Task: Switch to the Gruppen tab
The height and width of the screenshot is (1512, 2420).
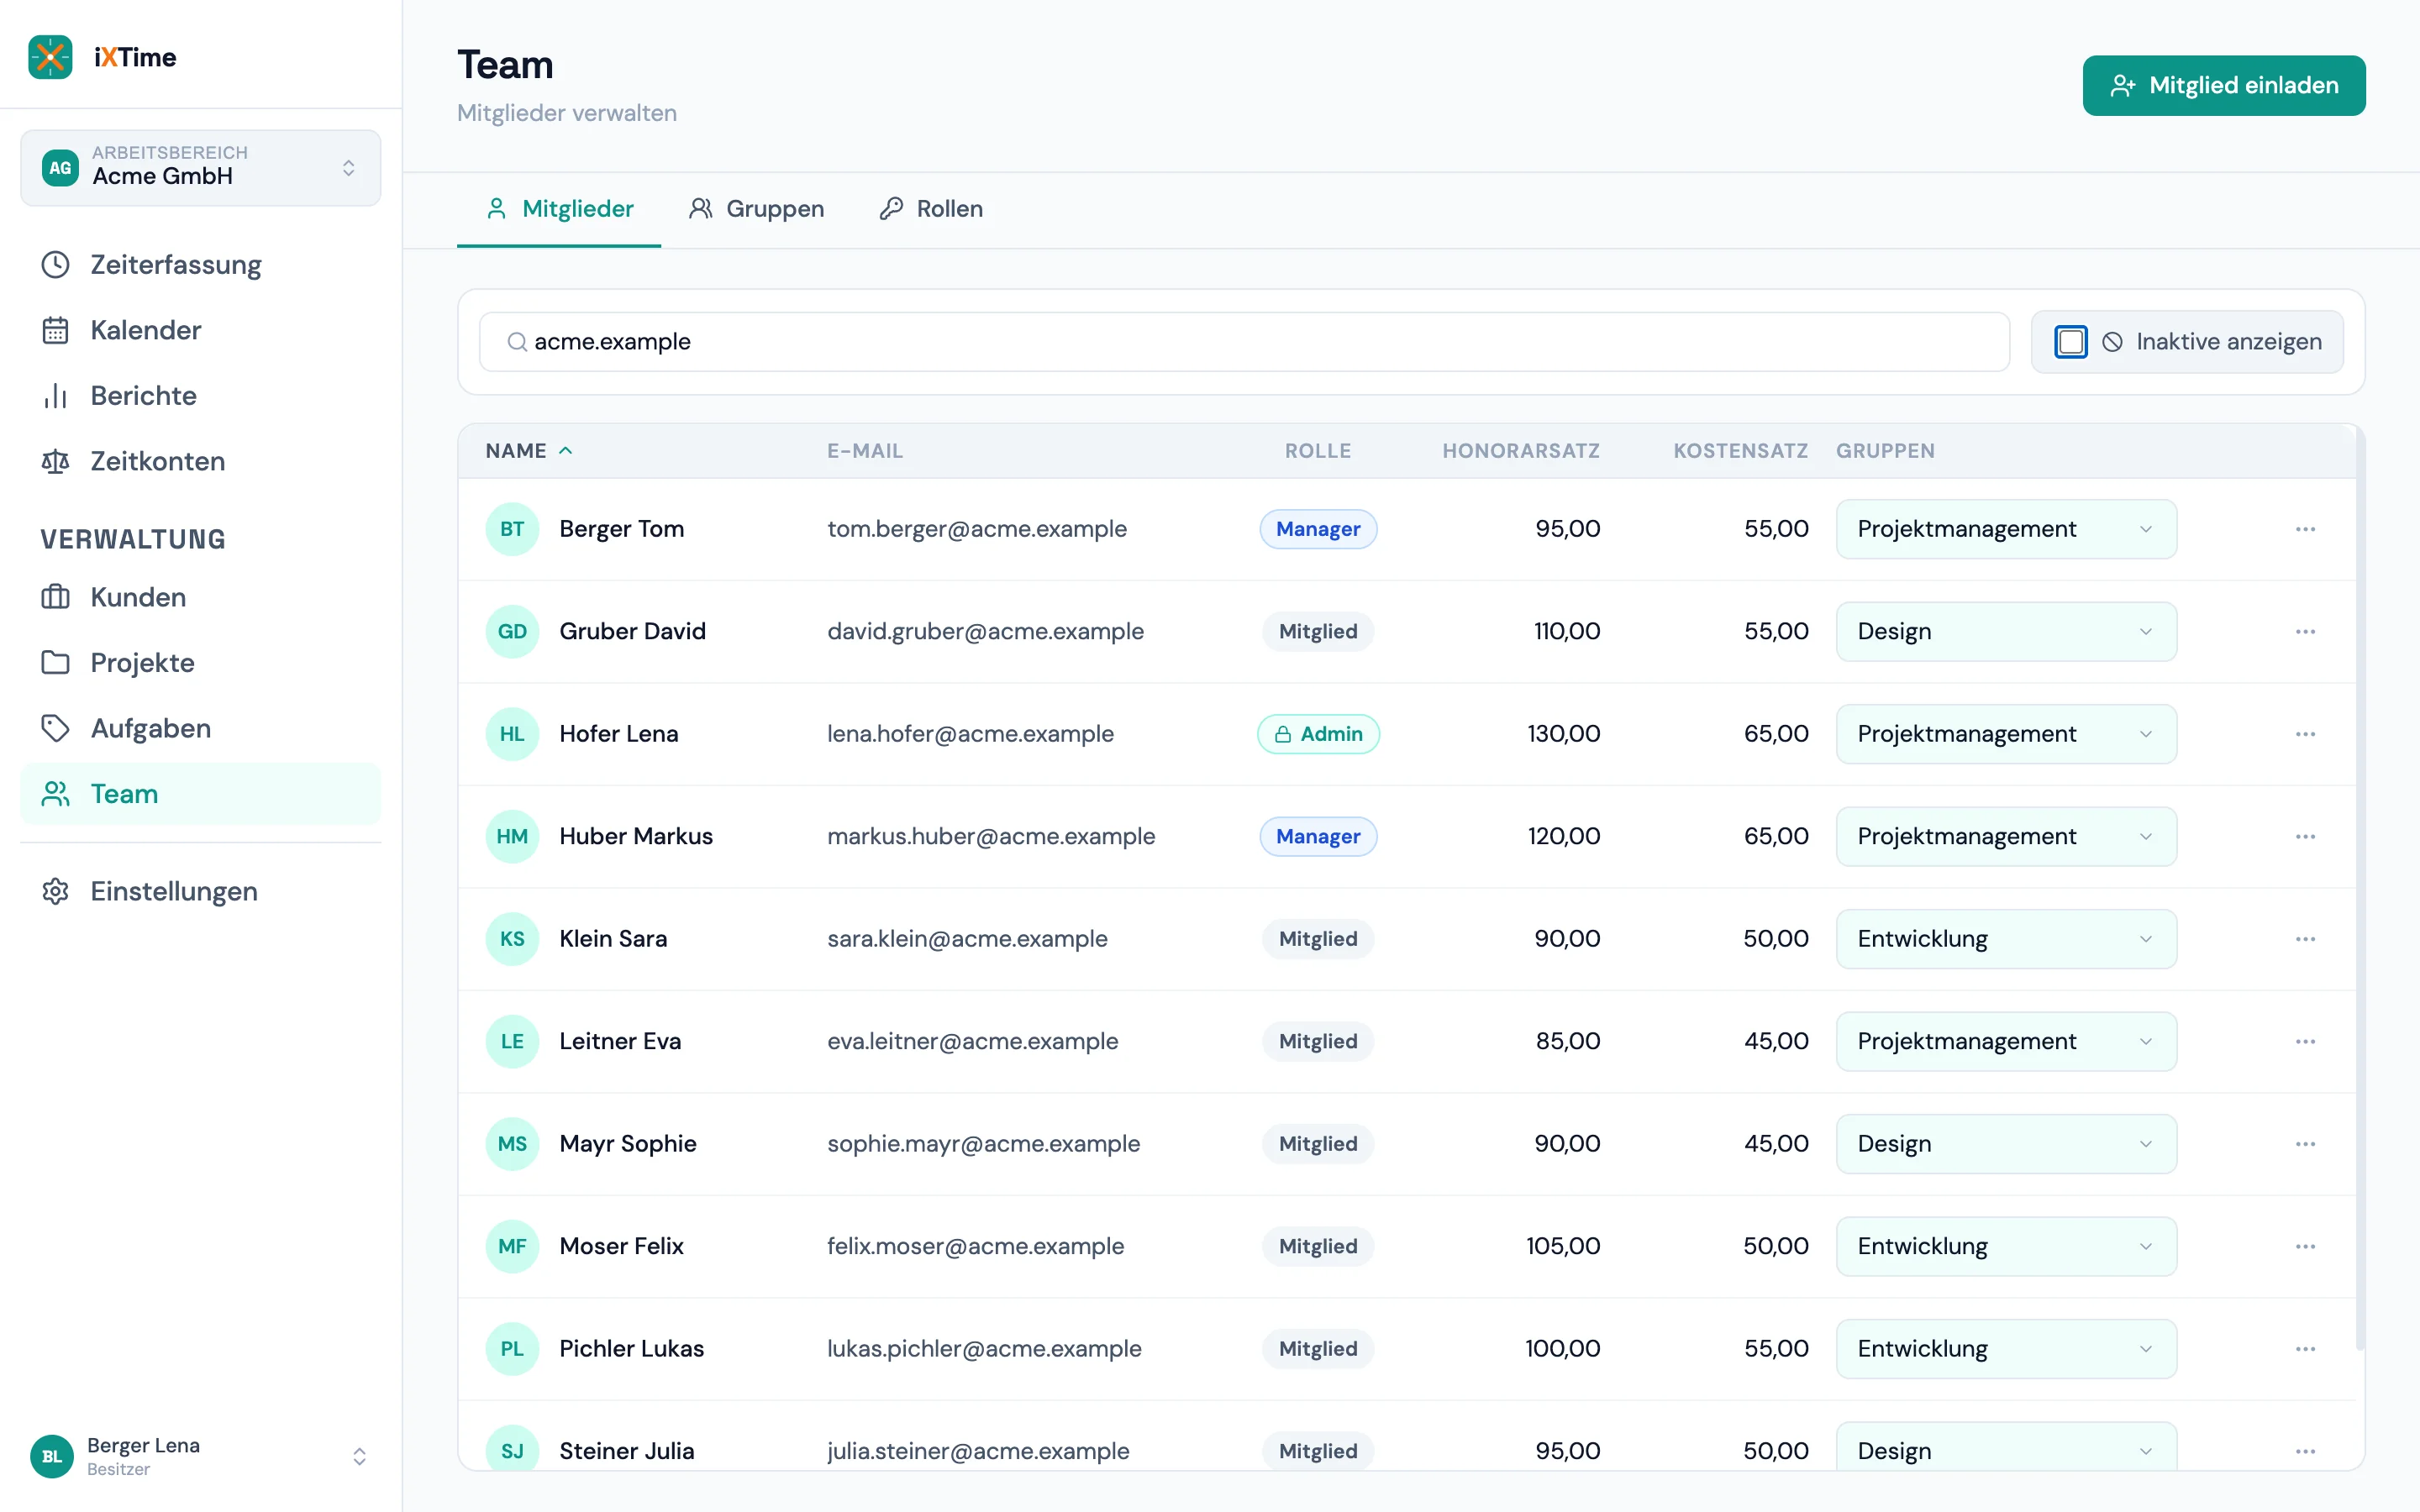Action: (756, 209)
